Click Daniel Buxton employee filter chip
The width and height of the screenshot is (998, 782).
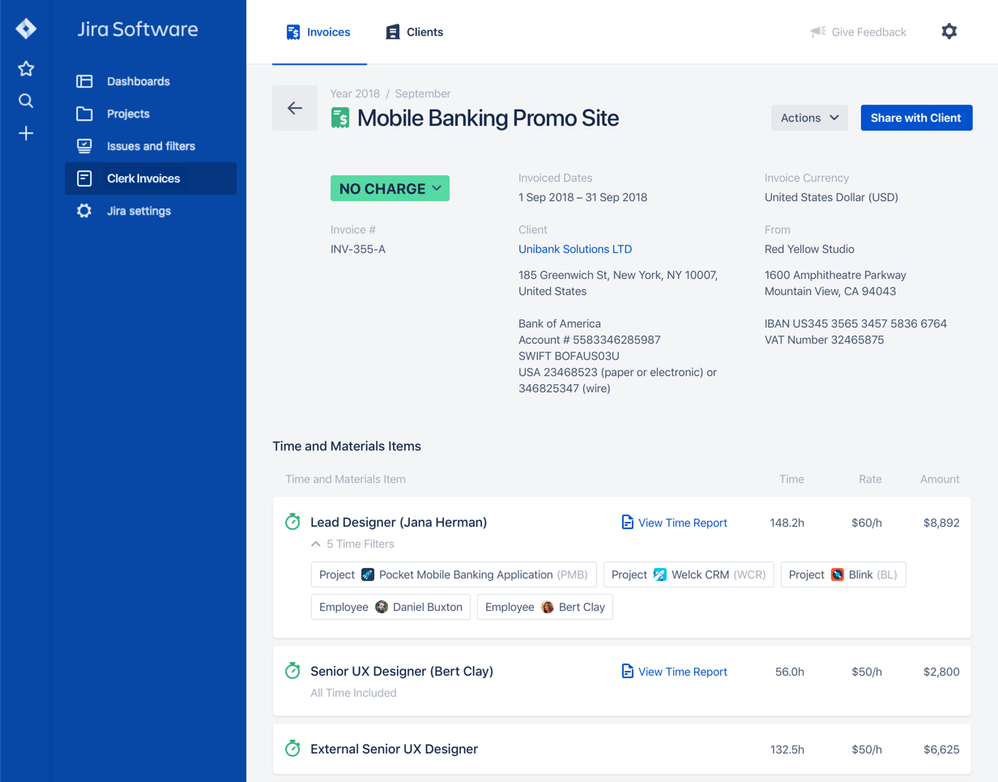point(391,607)
